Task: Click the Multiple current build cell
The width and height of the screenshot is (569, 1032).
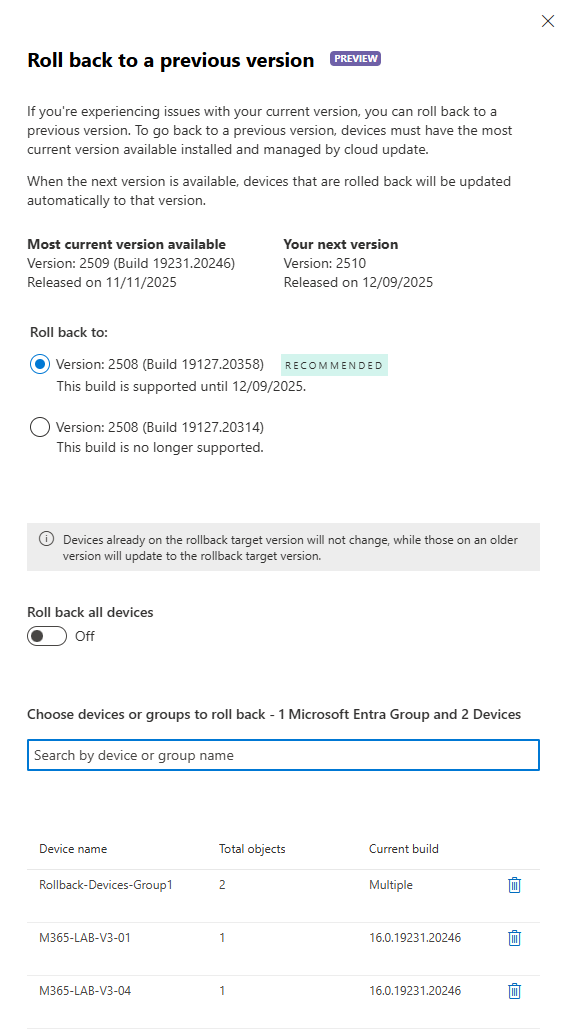Action: [391, 885]
